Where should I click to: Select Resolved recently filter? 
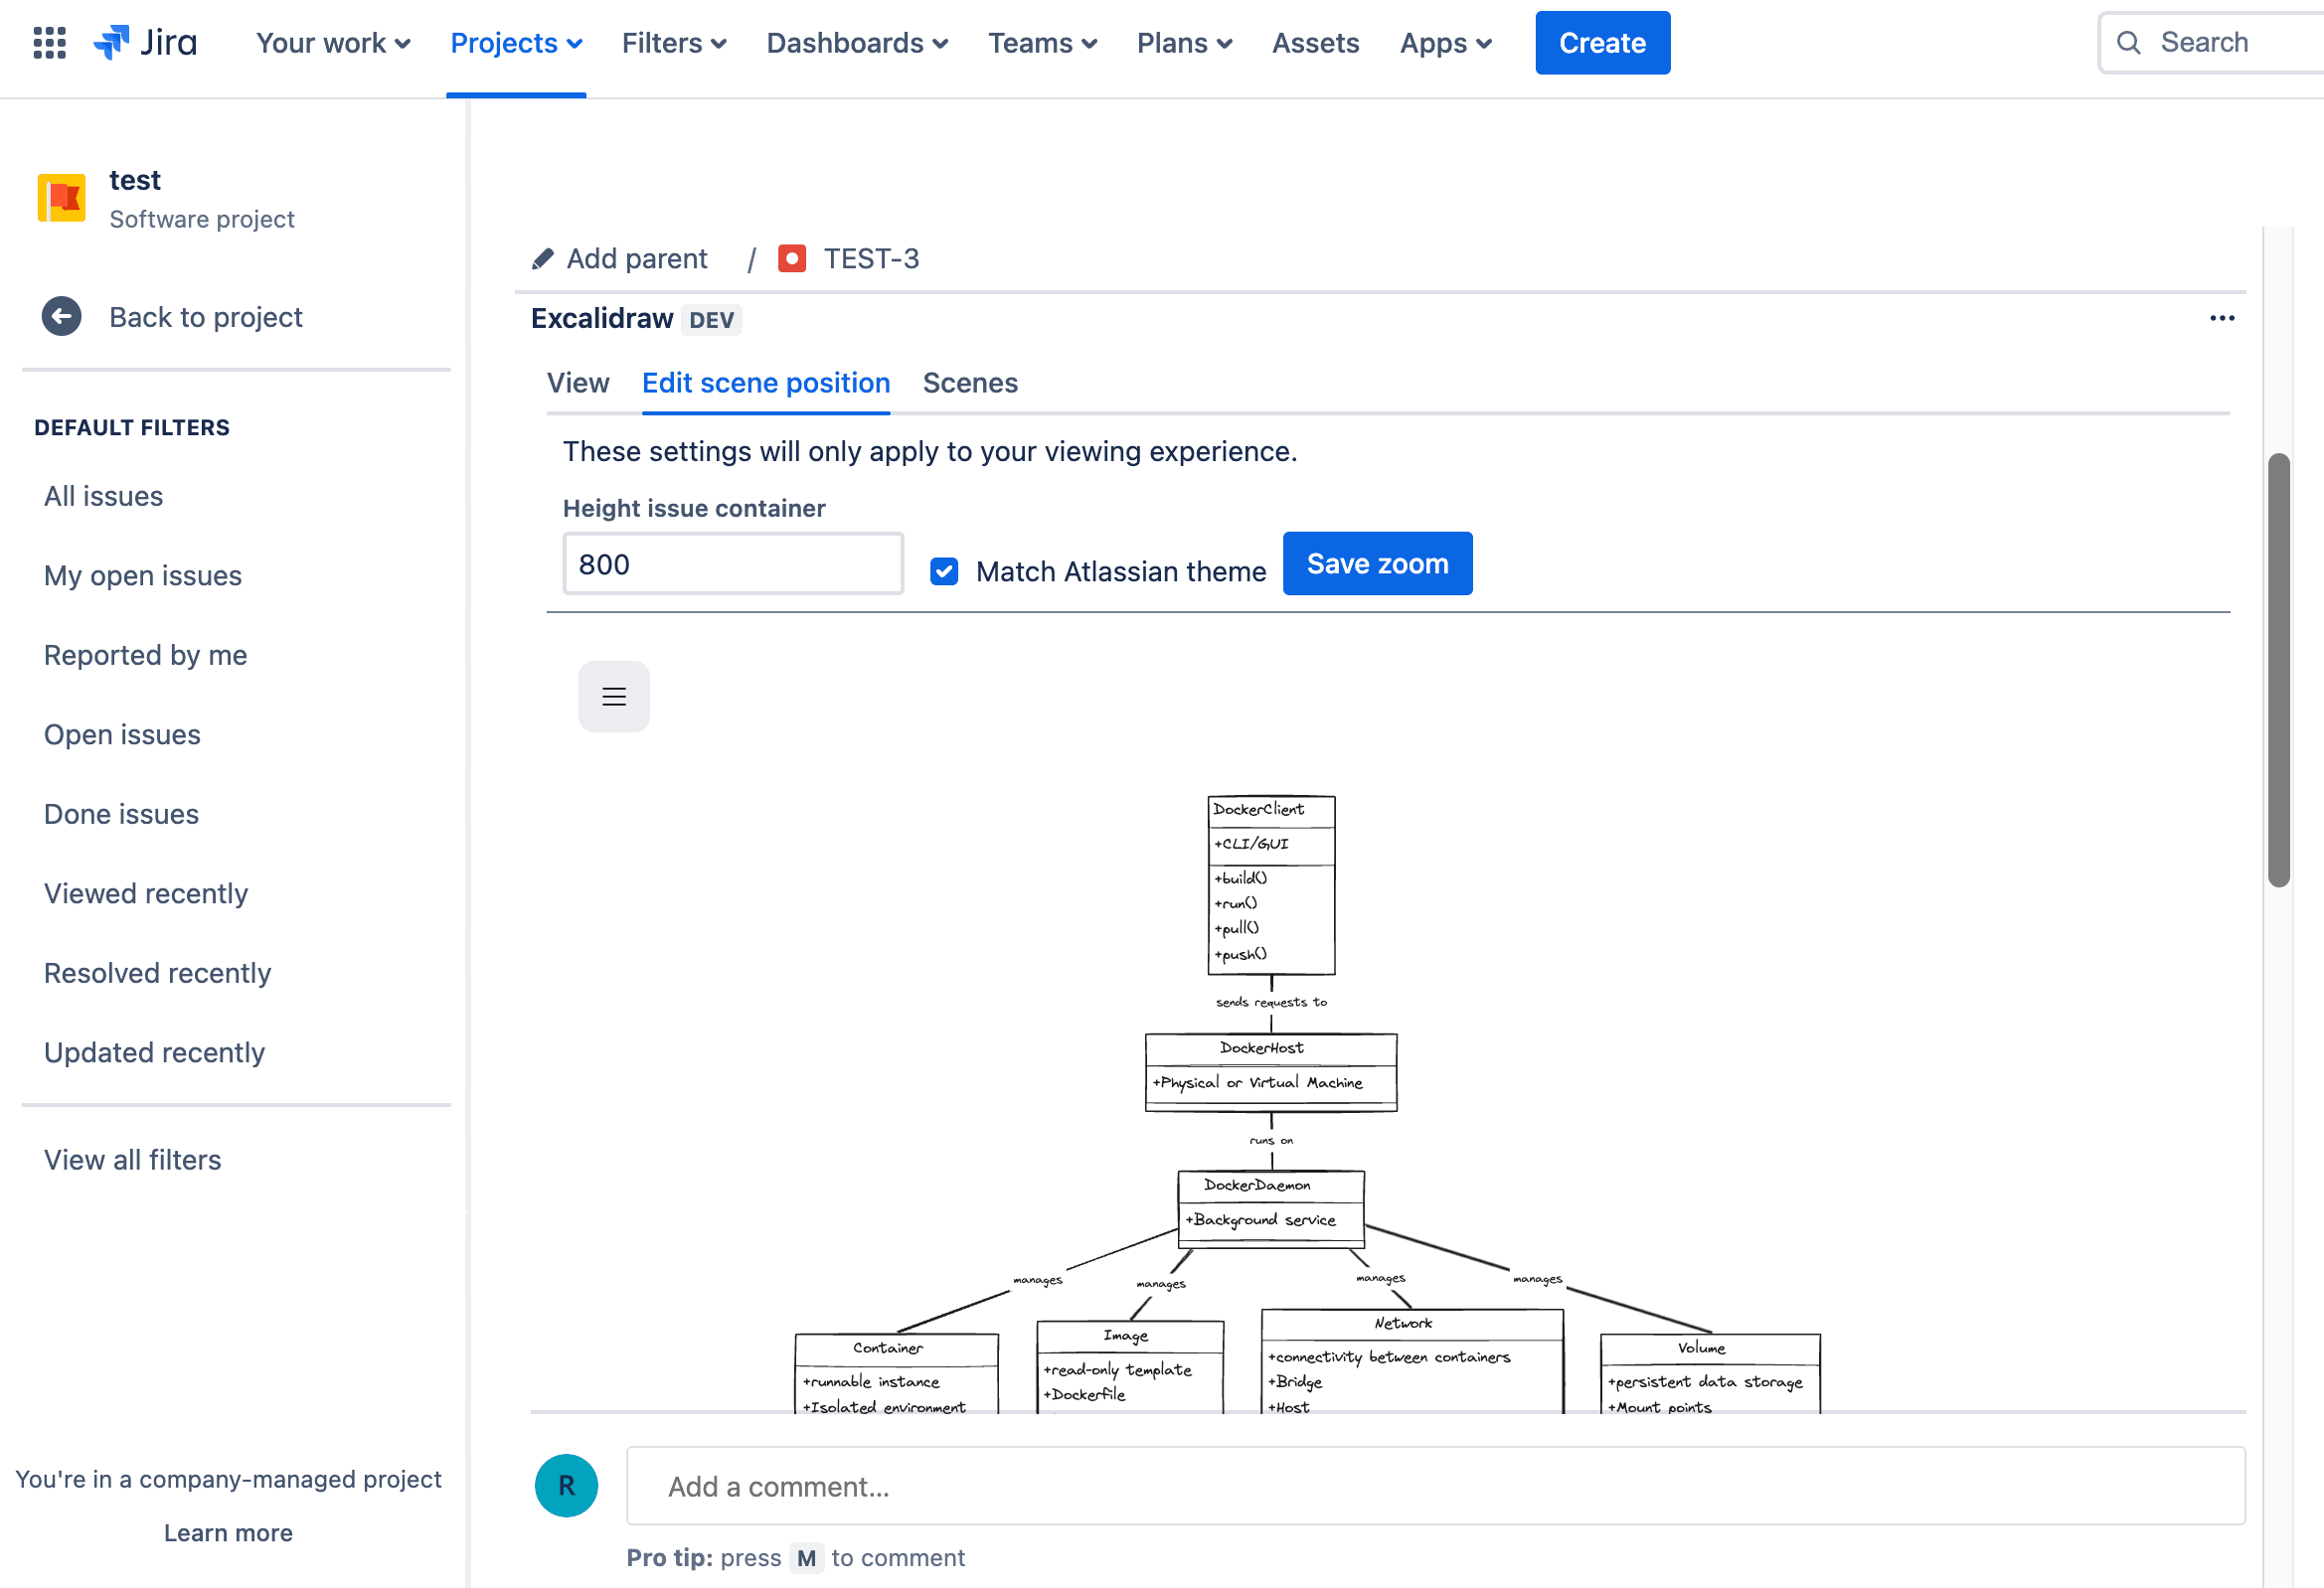[157, 973]
